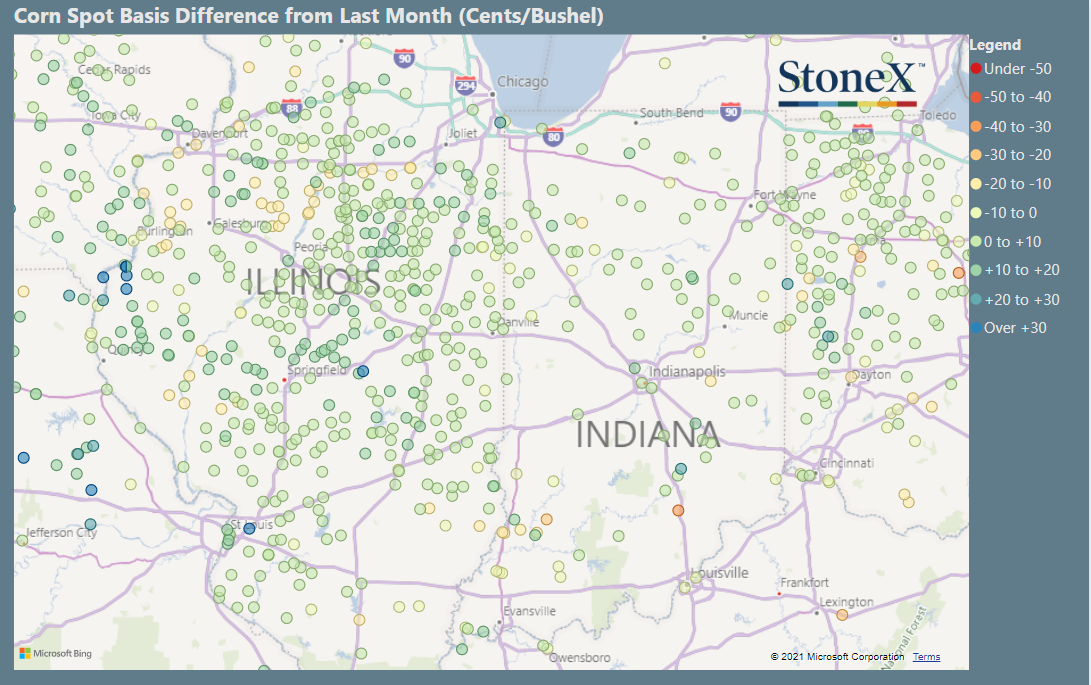The image size is (1091, 685).
Task: Click the Davenport city label
Action: (220, 133)
